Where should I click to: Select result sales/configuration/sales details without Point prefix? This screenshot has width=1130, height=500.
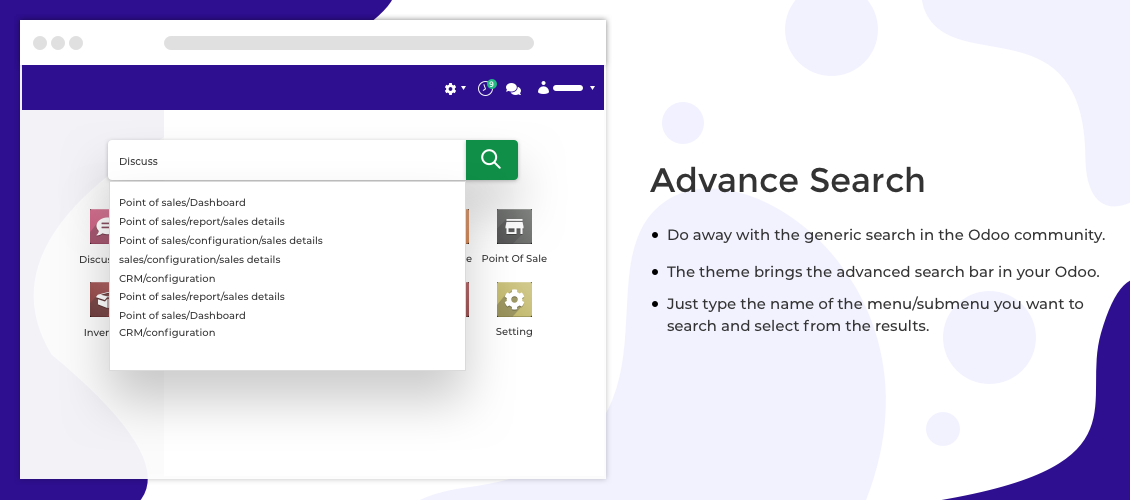coord(200,259)
